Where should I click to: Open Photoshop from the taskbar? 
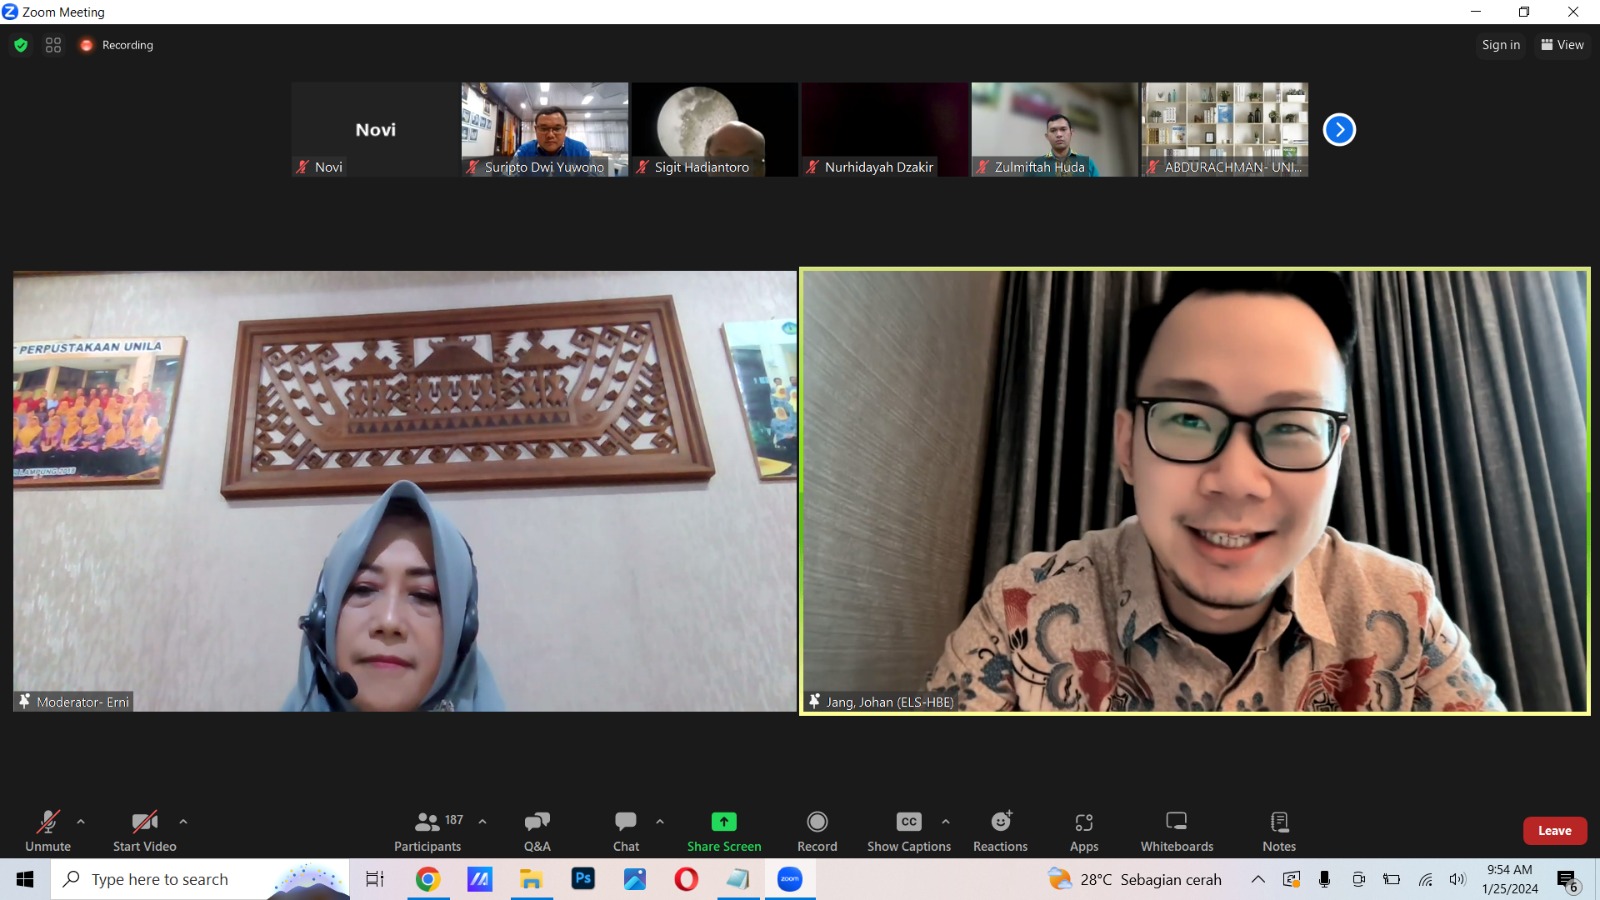(583, 879)
